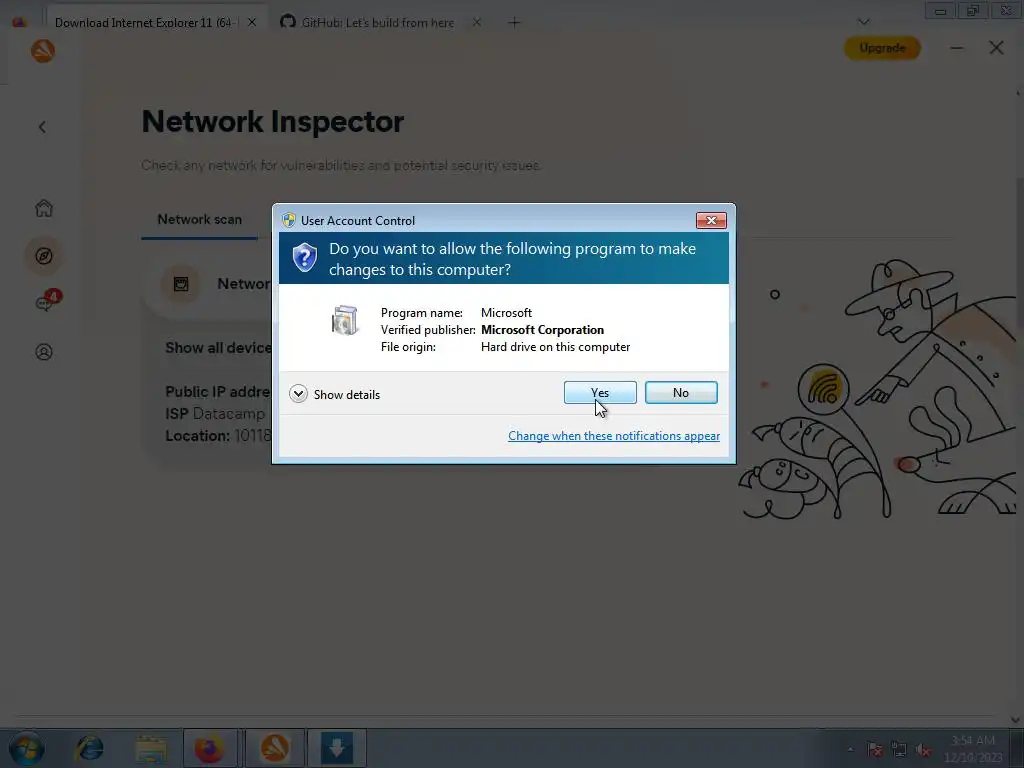The height and width of the screenshot is (768, 1024).
Task: Open download arrow app on taskbar
Action: (336, 748)
